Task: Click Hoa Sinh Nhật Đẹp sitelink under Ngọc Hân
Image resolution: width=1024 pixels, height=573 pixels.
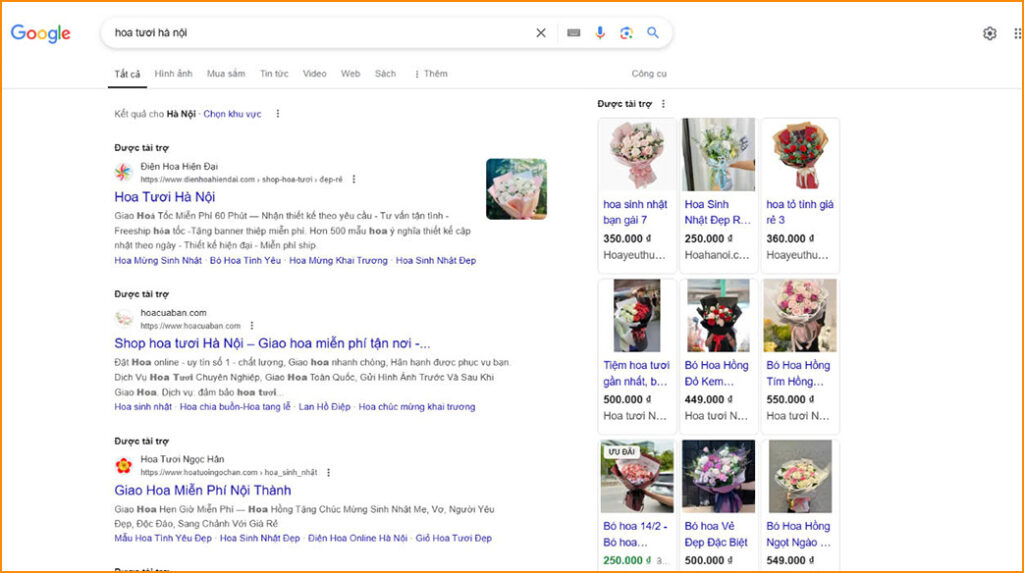Action: coord(260,538)
